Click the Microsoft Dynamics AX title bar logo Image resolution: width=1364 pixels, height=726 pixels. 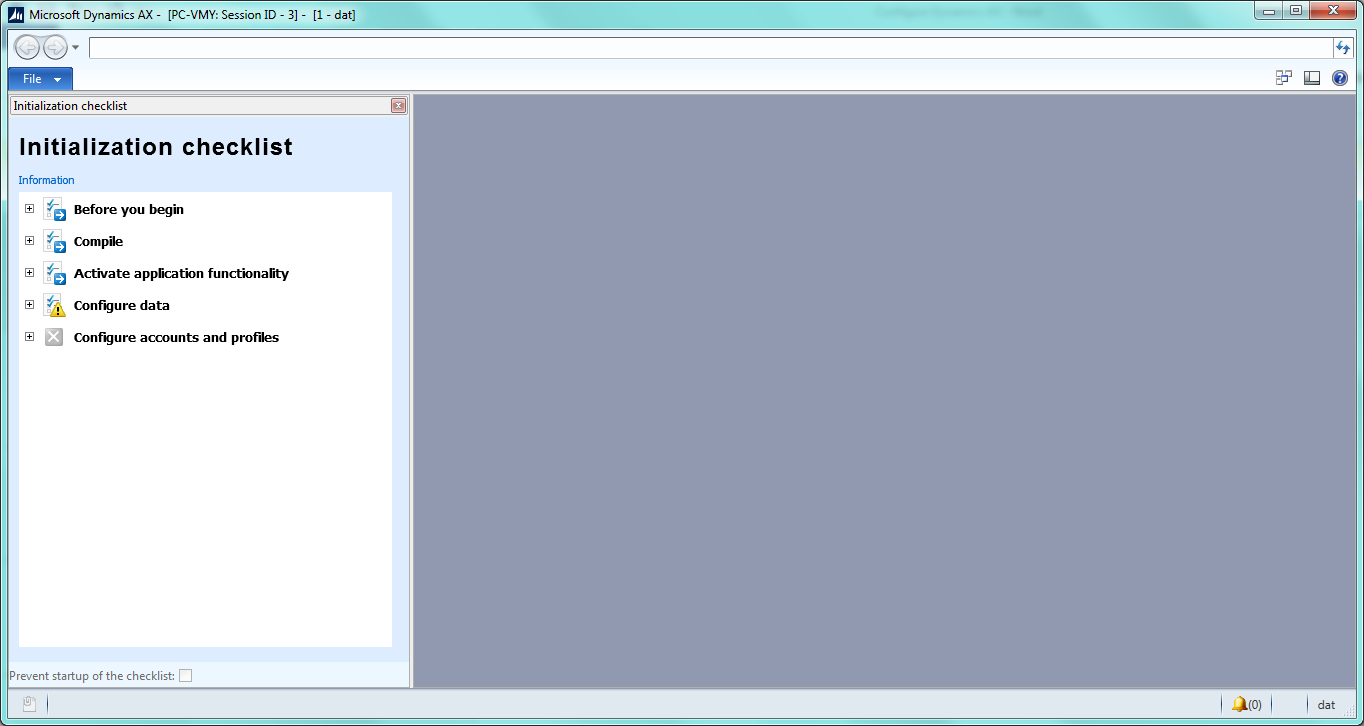[x=15, y=15]
